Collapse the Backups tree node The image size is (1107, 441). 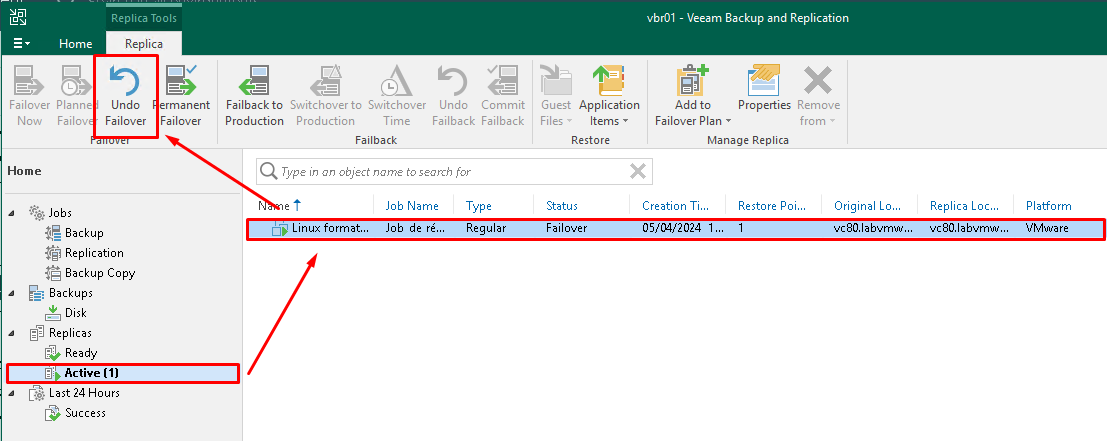(x=11, y=293)
